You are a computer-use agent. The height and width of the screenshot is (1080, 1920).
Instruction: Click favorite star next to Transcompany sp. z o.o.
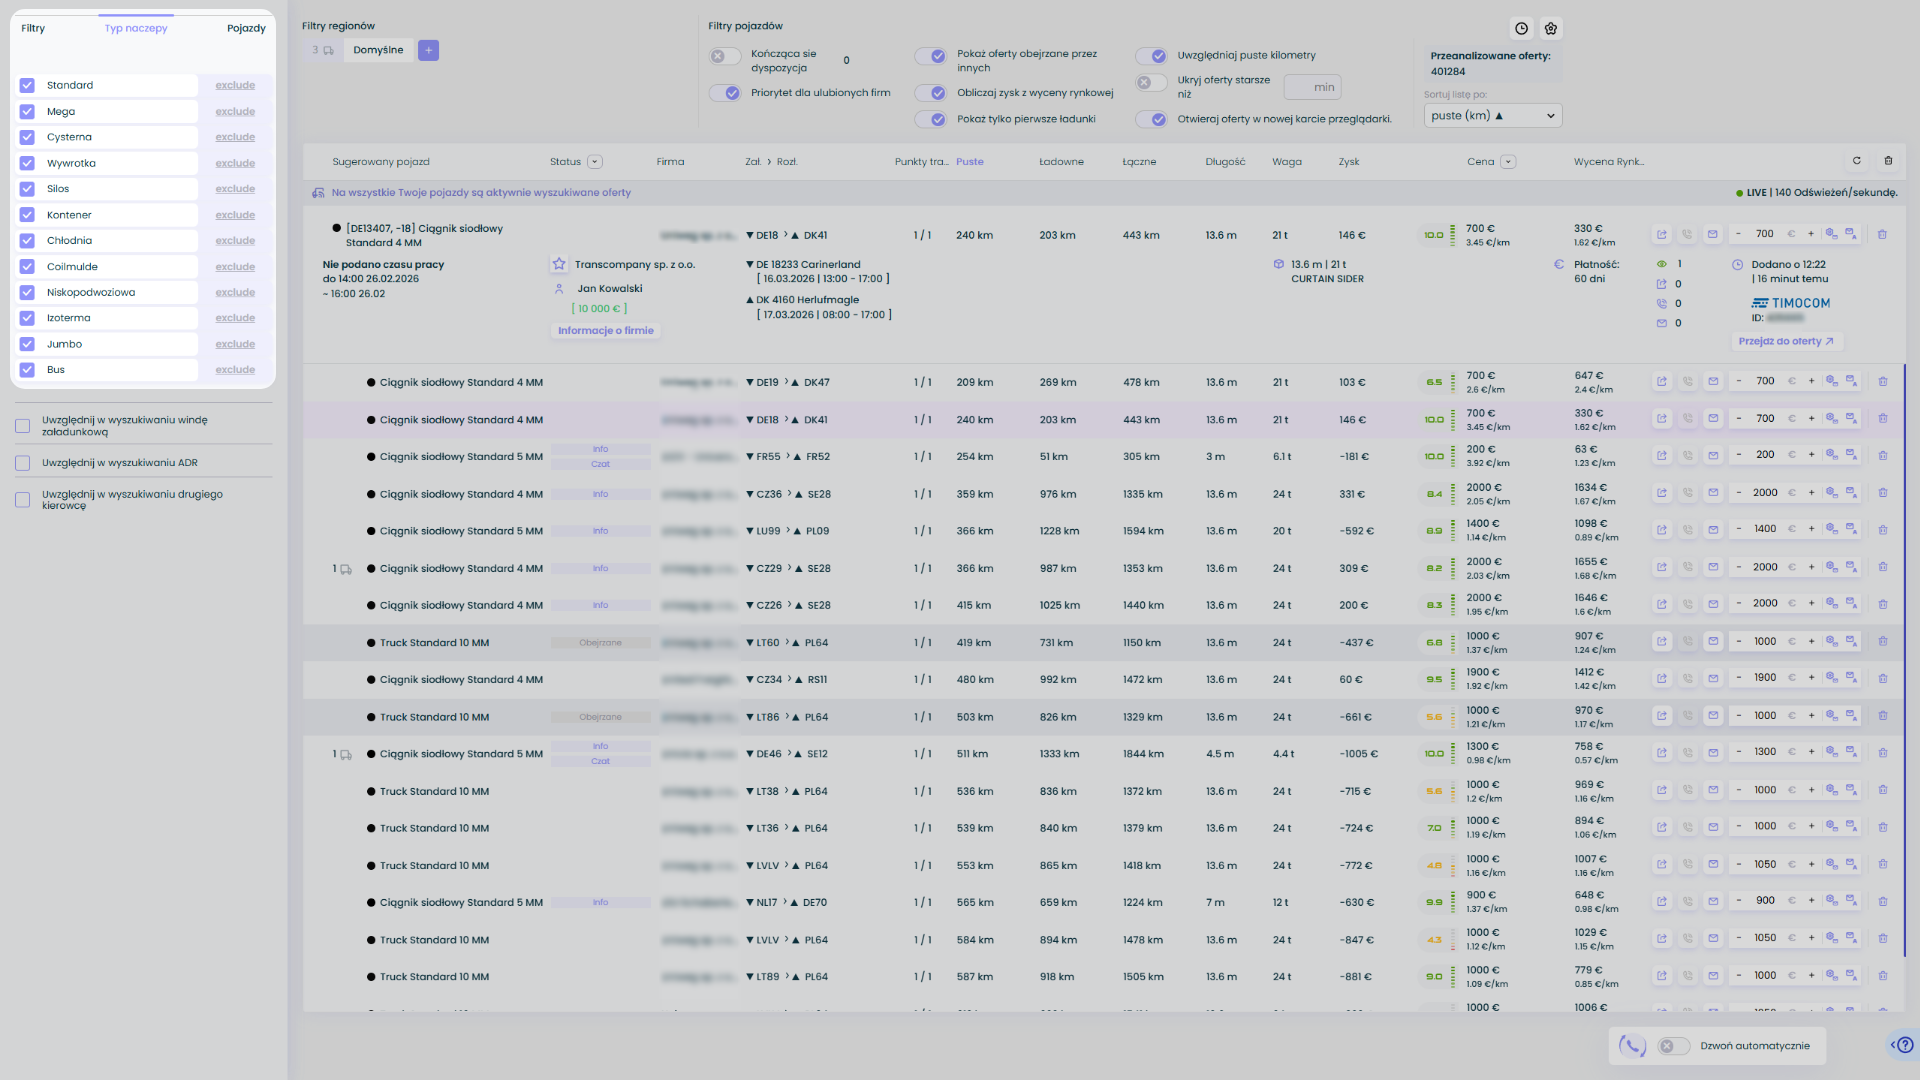(x=559, y=265)
